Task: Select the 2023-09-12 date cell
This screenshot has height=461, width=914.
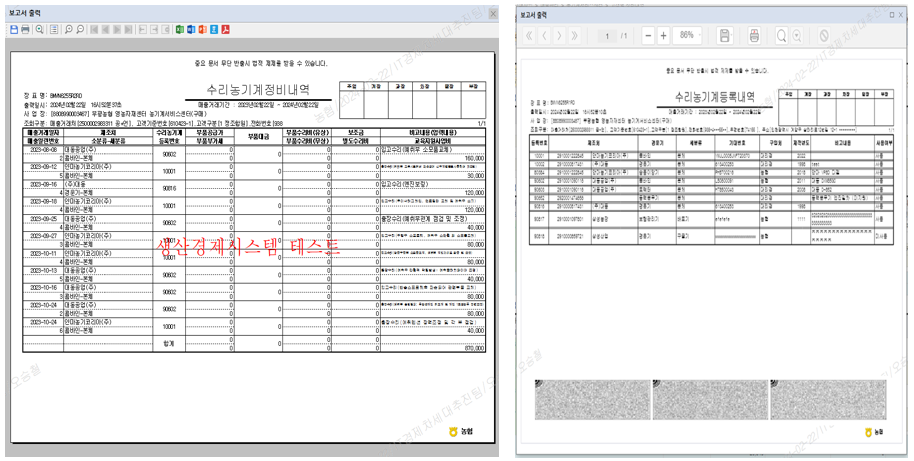Action: click(43, 167)
